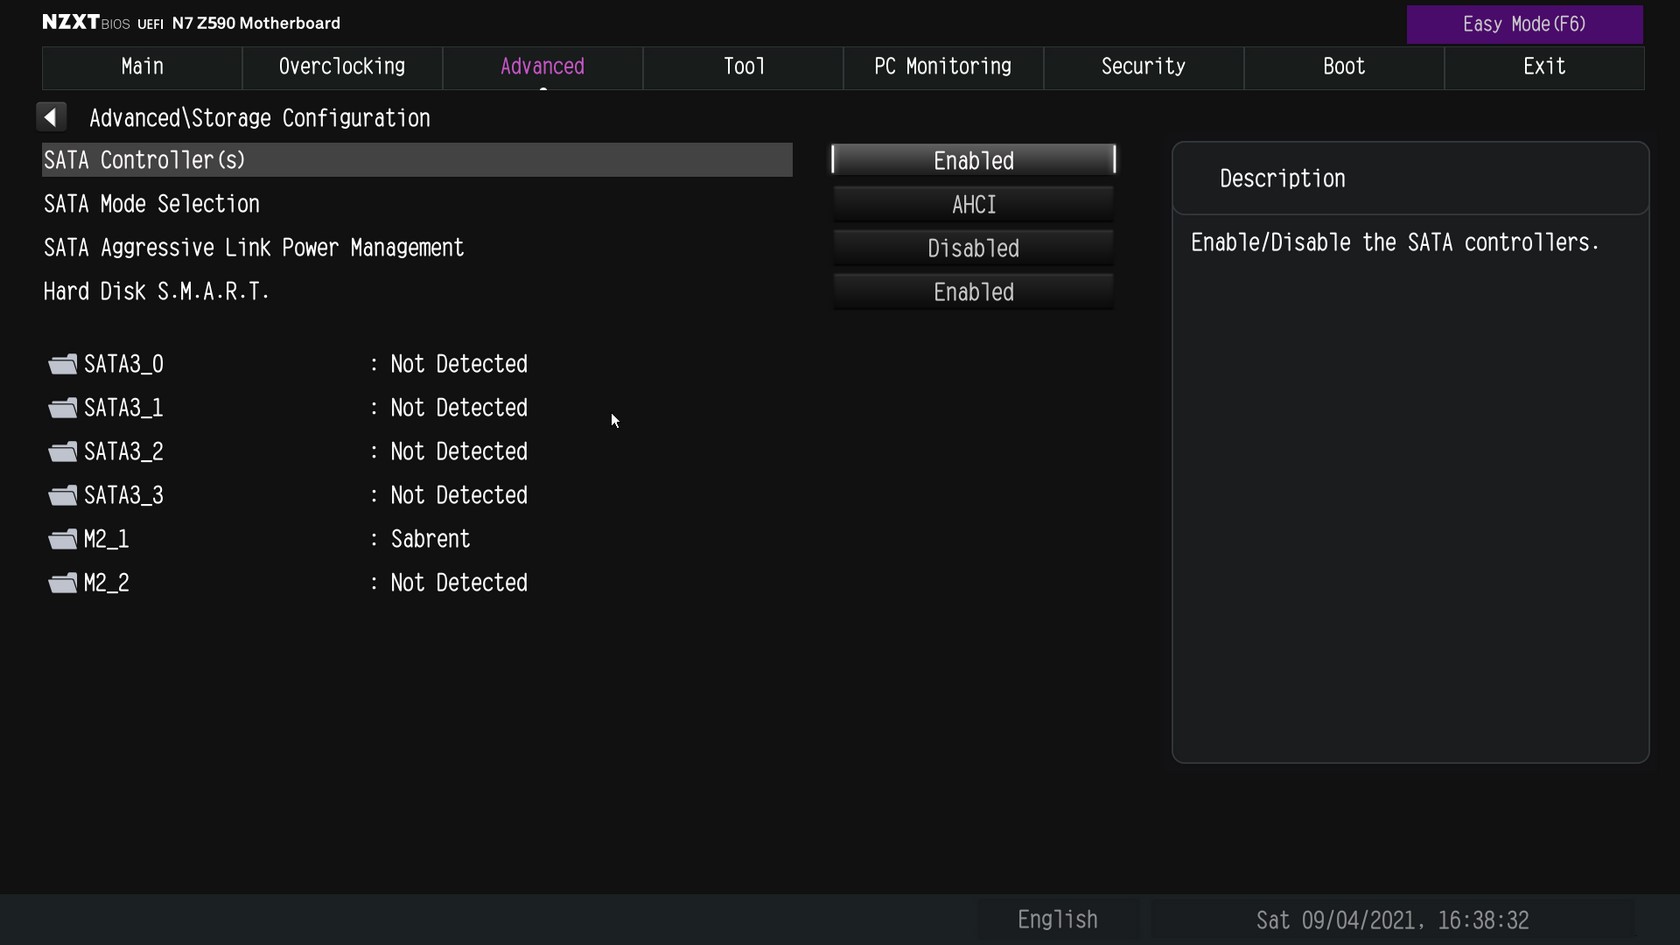The width and height of the screenshot is (1680, 945).
Task: Go back using the left arrow icon
Action: click(51, 117)
